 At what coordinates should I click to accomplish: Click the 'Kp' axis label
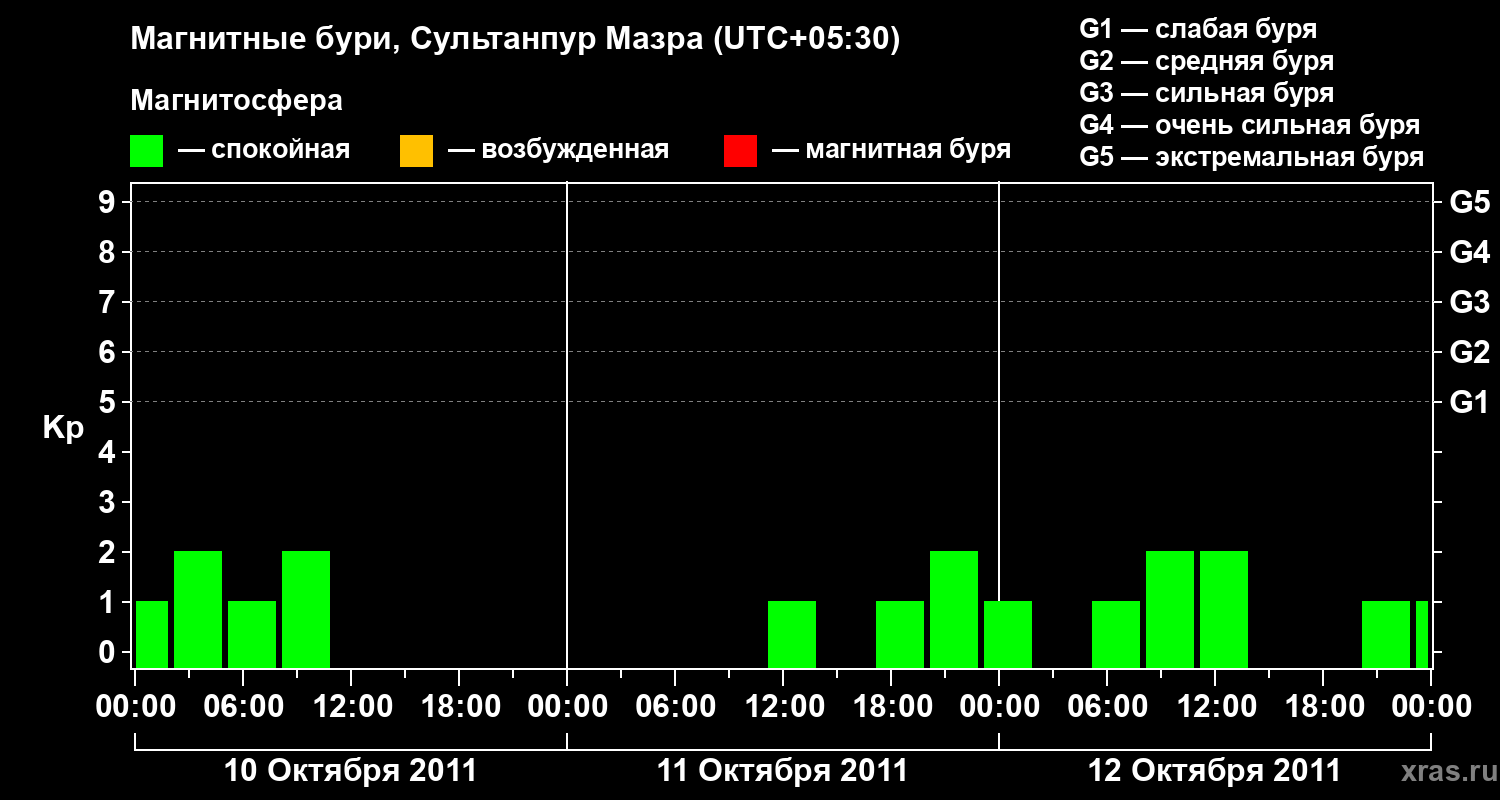click(63, 428)
